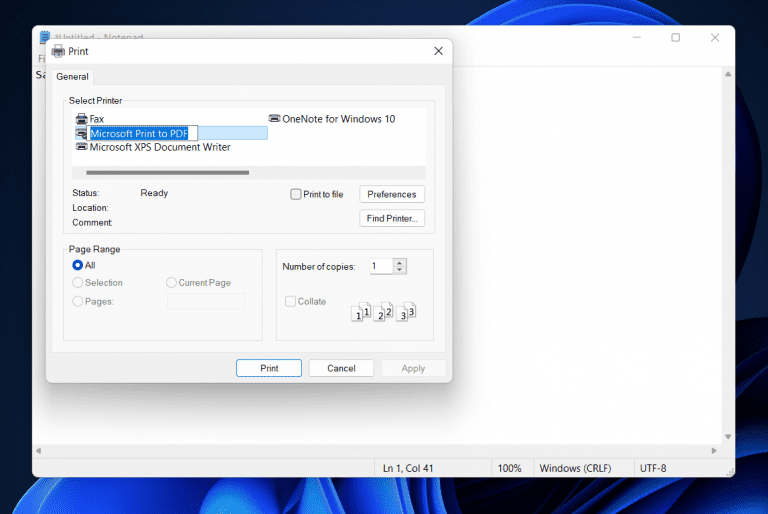Screen dimensions: 768x514
Task: Select the Microsoft XPS Document Writer icon
Action: click(x=81, y=147)
